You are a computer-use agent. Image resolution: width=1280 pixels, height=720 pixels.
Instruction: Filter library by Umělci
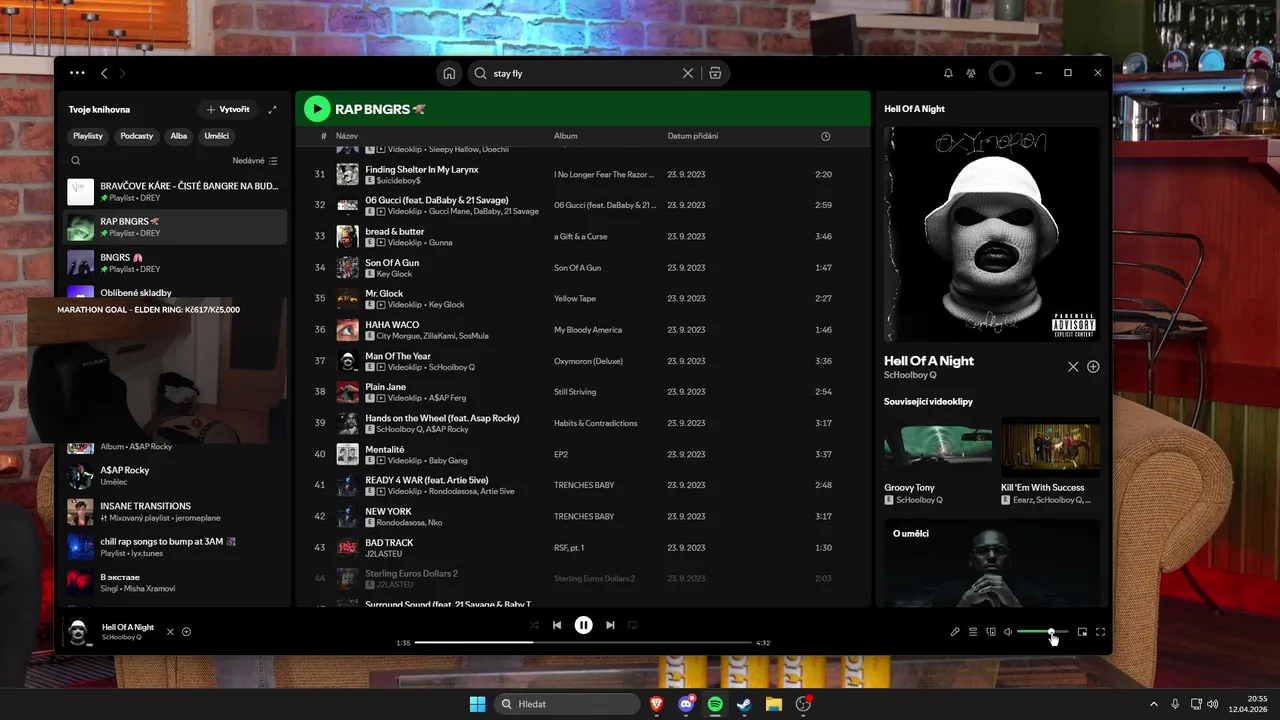tap(217, 136)
